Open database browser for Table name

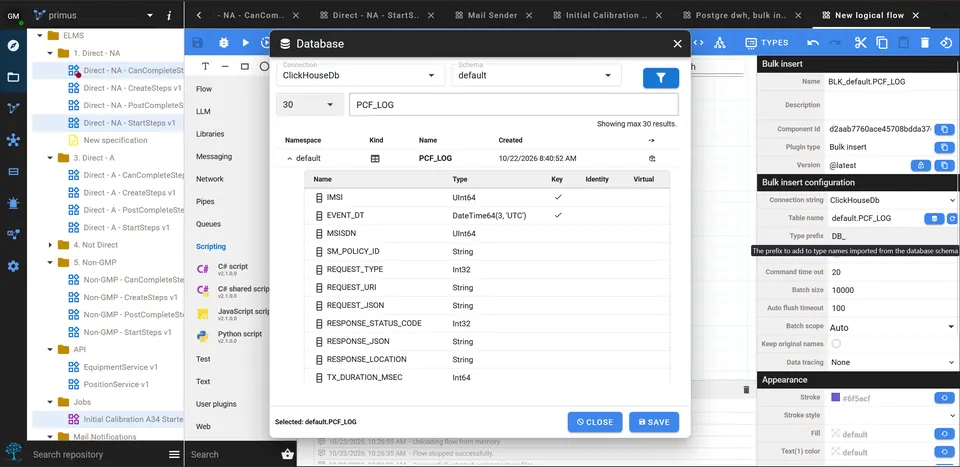pyautogui.click(x=934, y=219)
